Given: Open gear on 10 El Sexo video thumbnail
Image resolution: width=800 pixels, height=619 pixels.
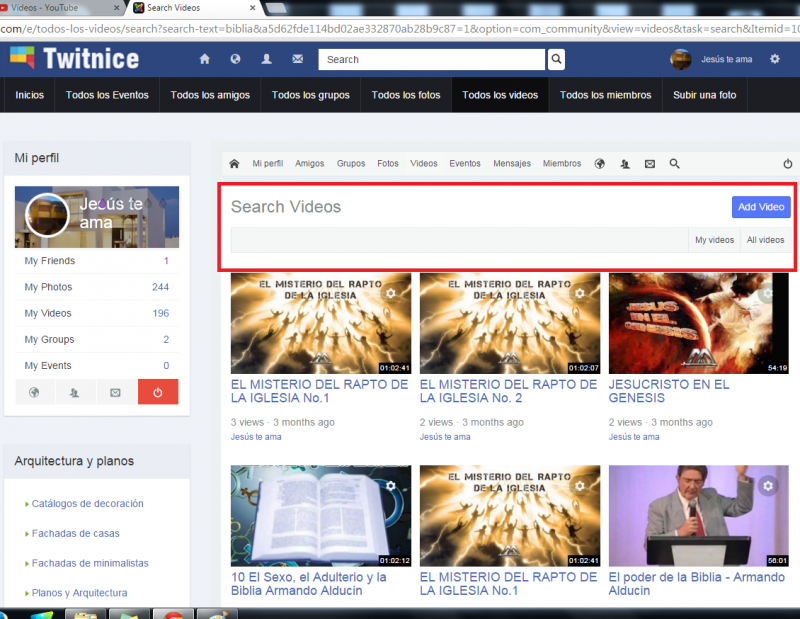Looking at the screenshot, I should click(x=391, y=486).
